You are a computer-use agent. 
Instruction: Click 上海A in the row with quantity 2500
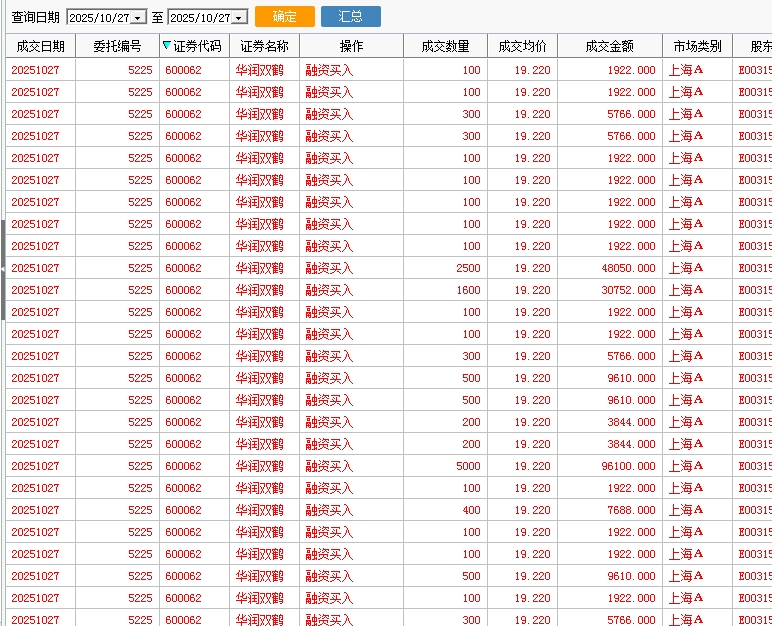click(685, 268)
